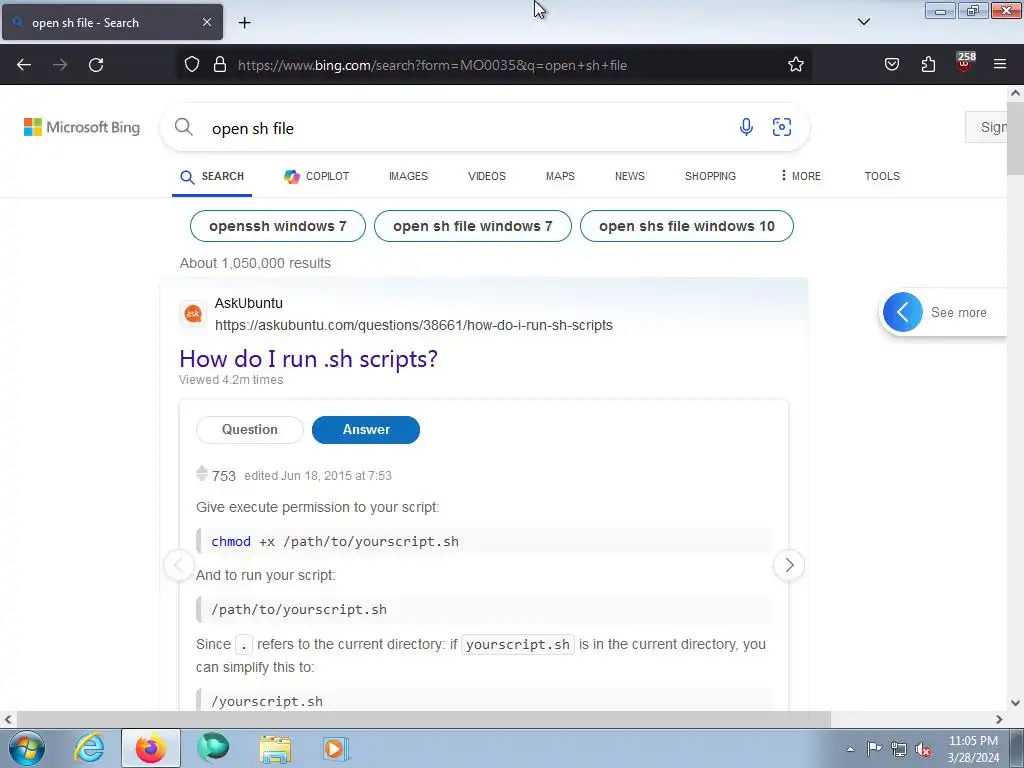1024x768 pixels.
Task: Click the search magnifier in Bing box
Action: pyautogui.click(x=184, y=127)
